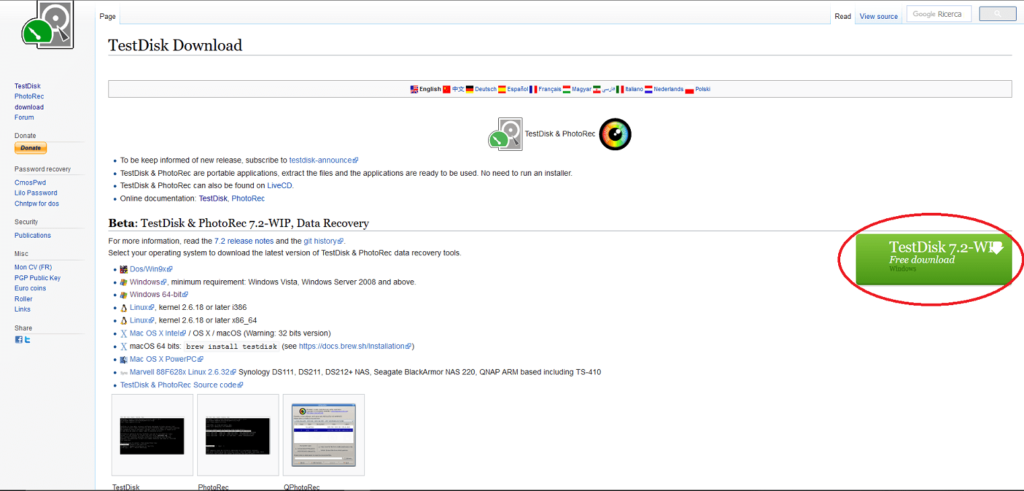Open the QPhotoRec screenshot thumbnail
1024x491 pixels.
[x=324, y=436]
